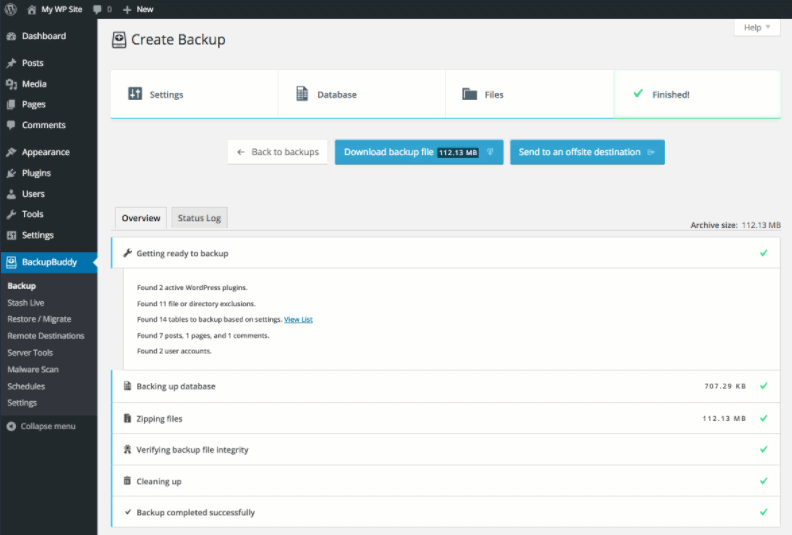
Task: Click the sidebar Settings sliders icon
Action: (11, 235)
